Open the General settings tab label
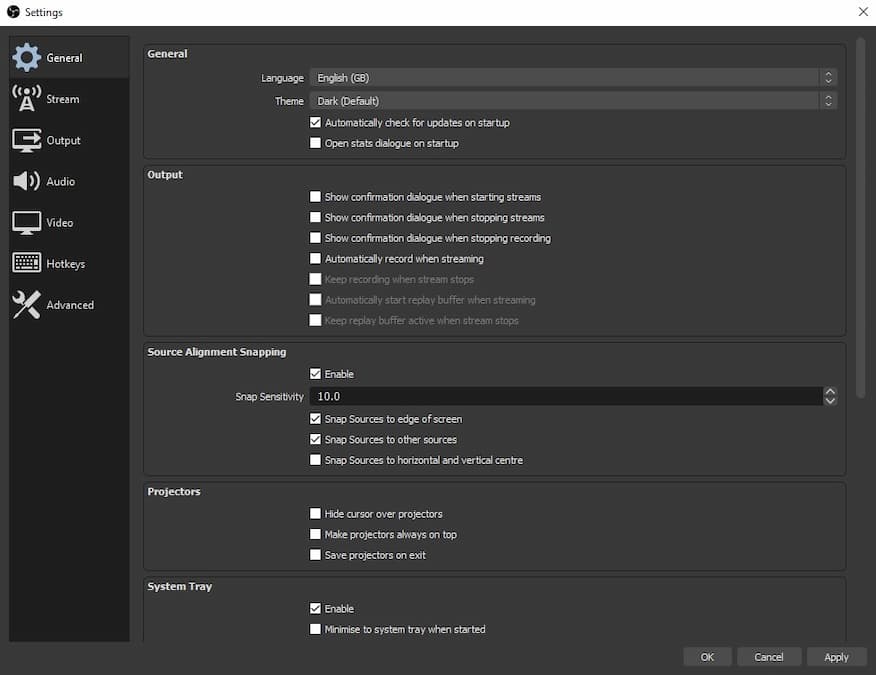This screenshot has width=876, height=675. pyautogui.click(x=64, y=58)
